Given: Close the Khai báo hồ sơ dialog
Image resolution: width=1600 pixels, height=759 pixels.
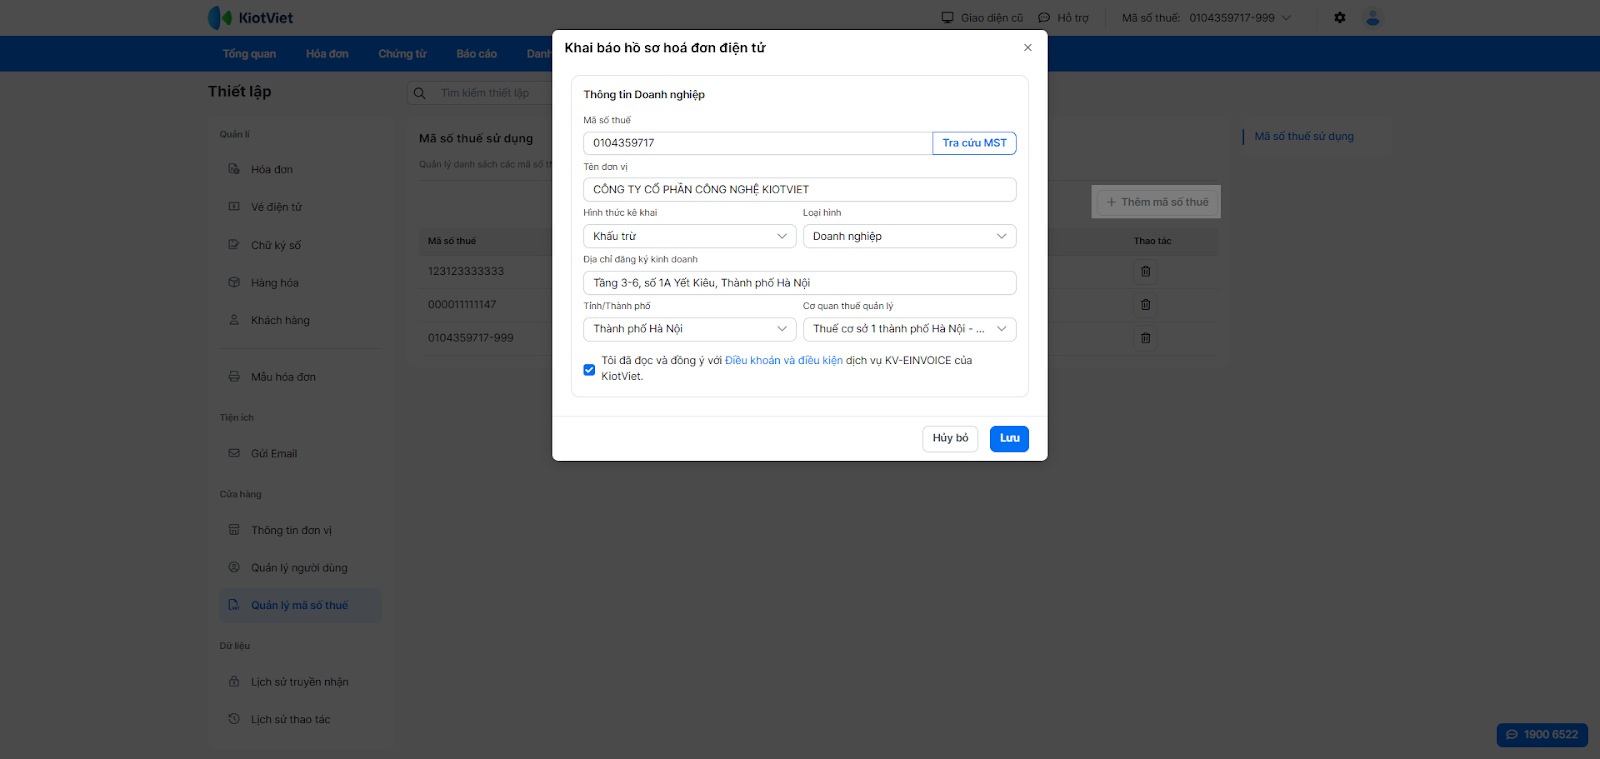Looking at the screenshot, I should pos(1027,48).
